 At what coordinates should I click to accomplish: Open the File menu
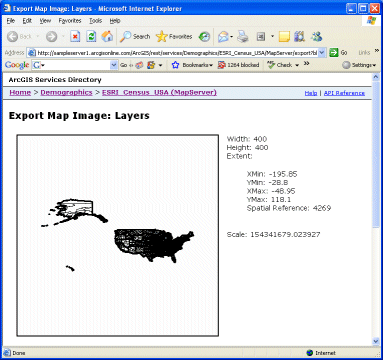point(11,21)
